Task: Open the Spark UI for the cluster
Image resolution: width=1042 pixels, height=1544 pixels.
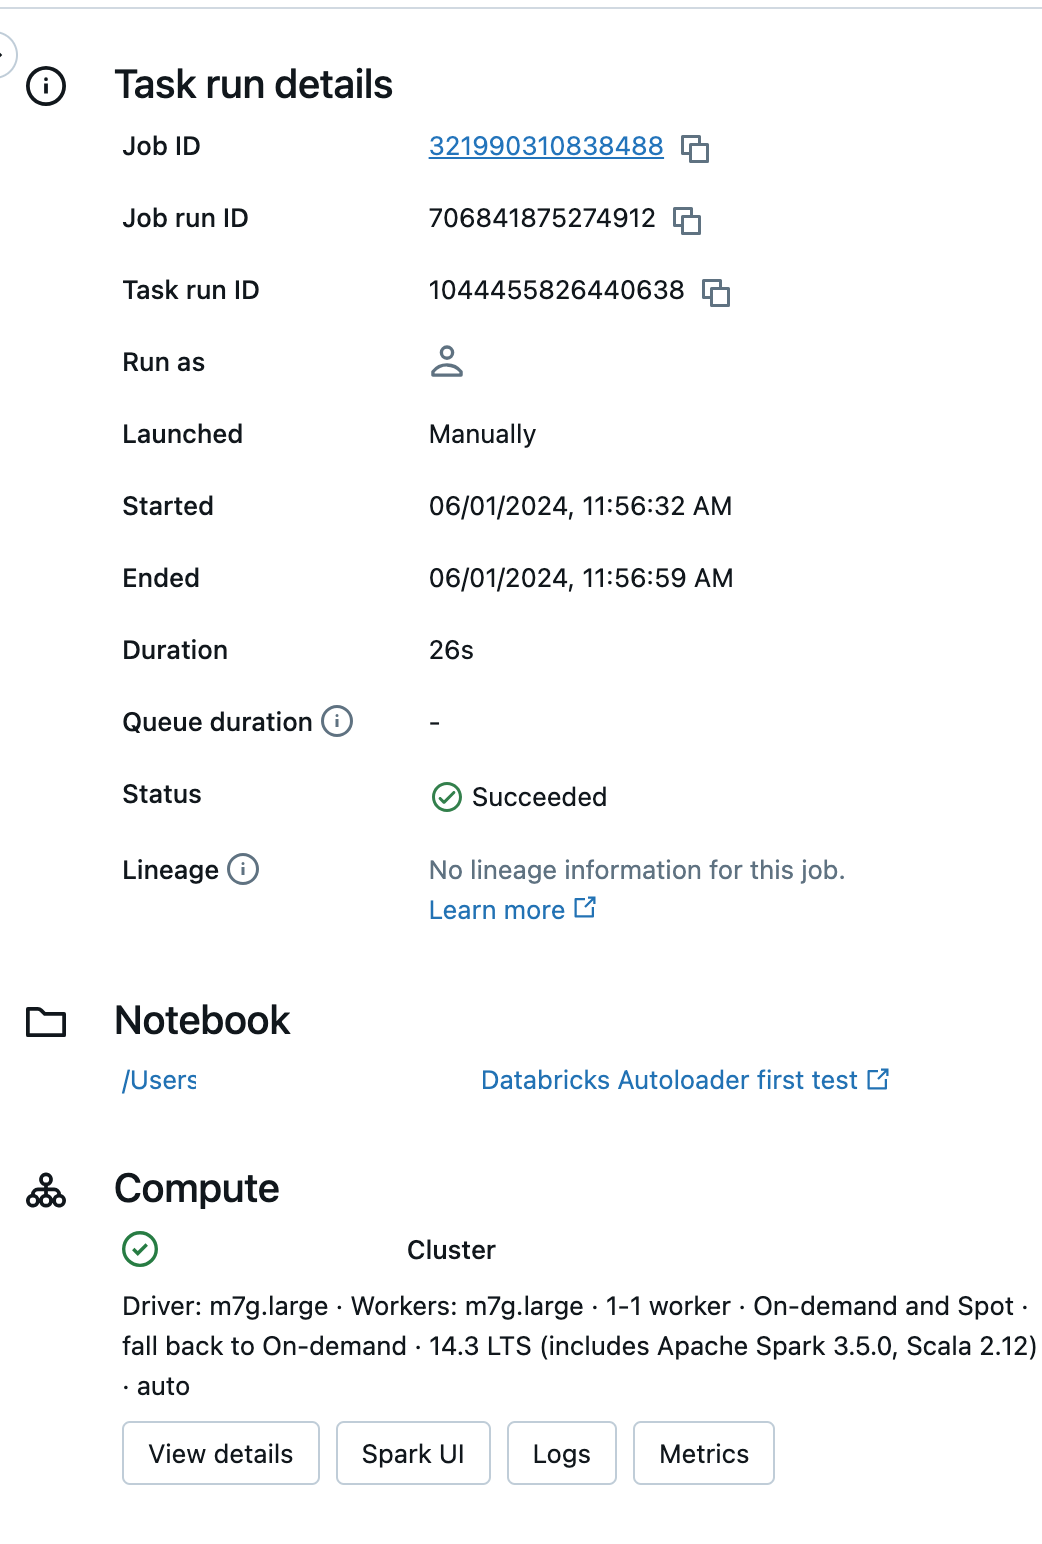Action: pyautogui.click(x=413, y=1453)
